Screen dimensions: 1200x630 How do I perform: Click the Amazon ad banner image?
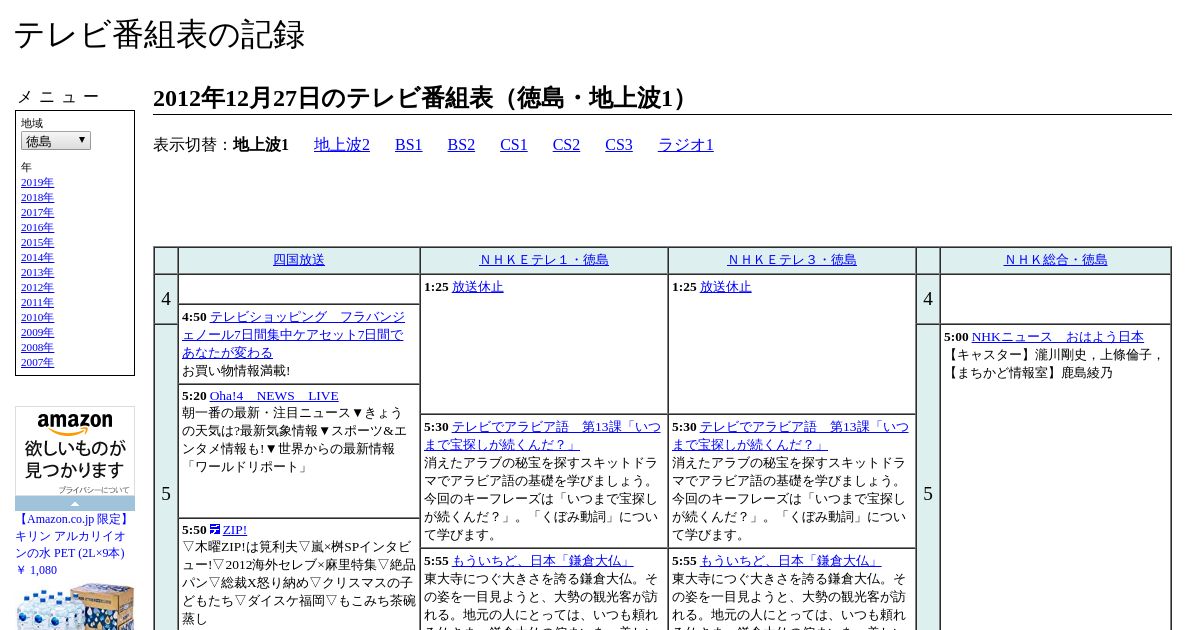[75, 446]
